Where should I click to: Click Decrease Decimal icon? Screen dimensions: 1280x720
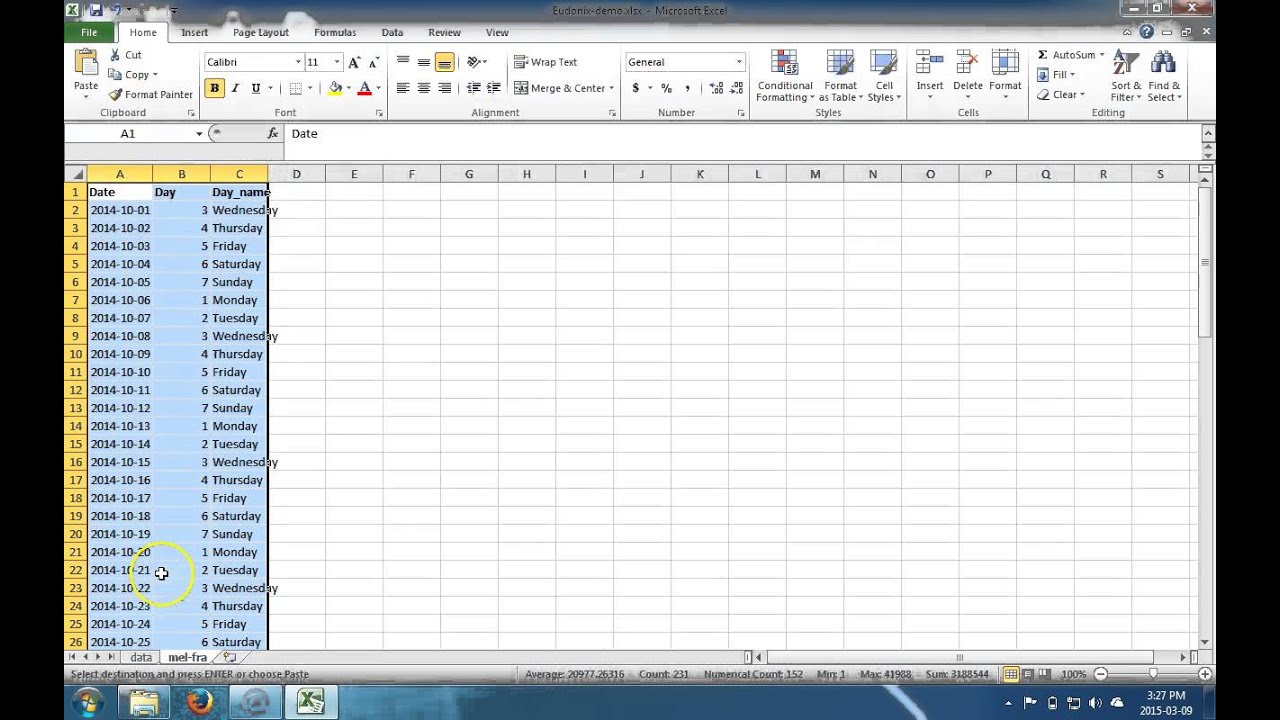click(x=737, y=88)
